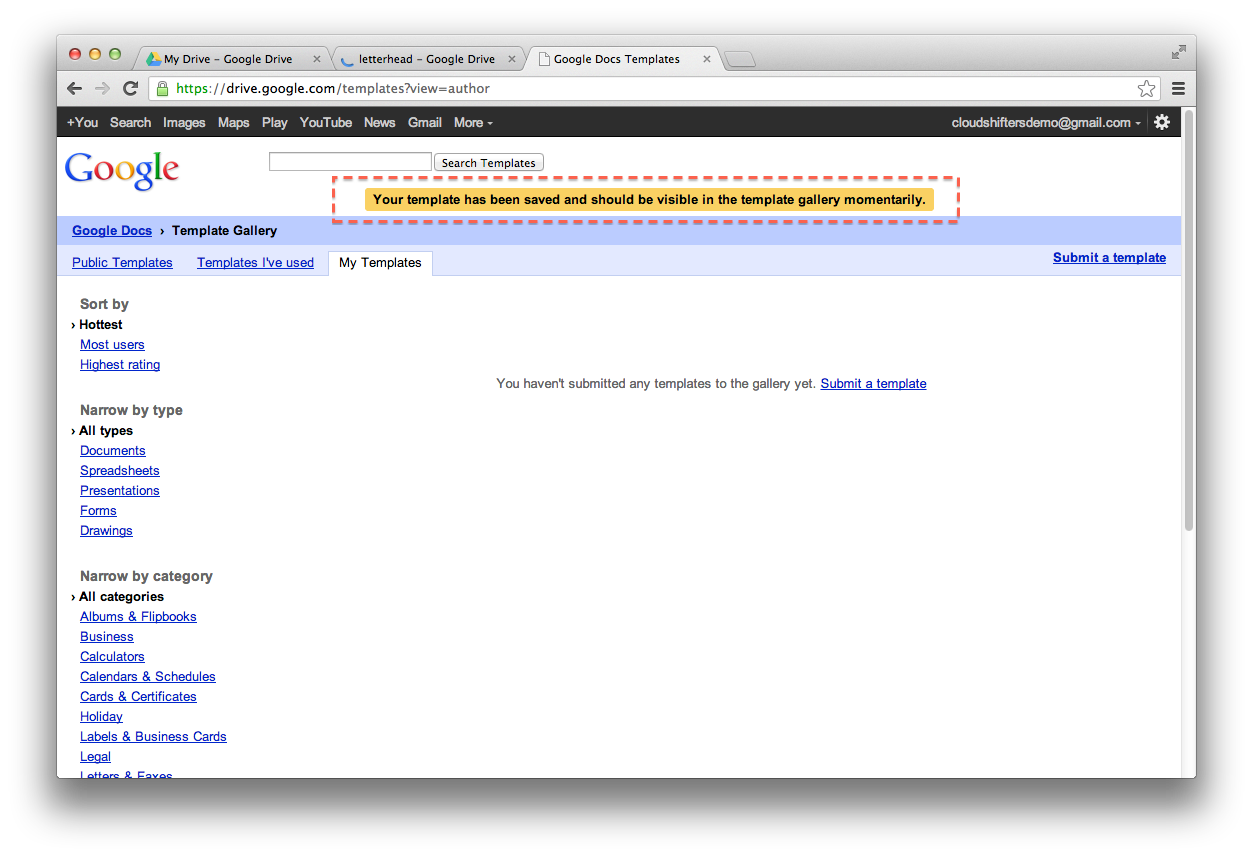The height and width of the screenshot is (857, 1253).
Task: Open Legal category
Action: click(95, 756)
